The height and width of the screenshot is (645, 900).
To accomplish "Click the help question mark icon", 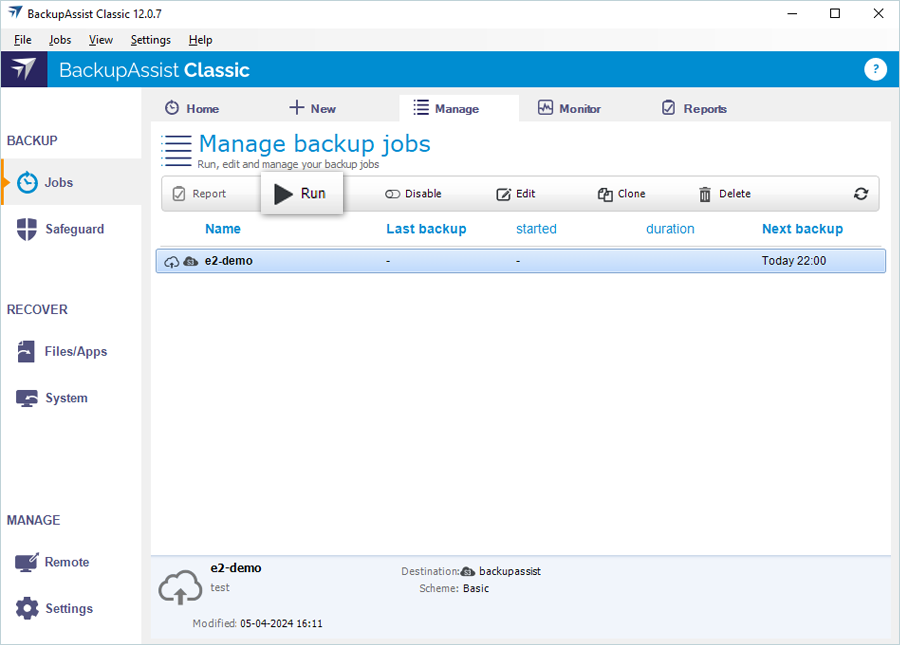I will tap(875, 69).
